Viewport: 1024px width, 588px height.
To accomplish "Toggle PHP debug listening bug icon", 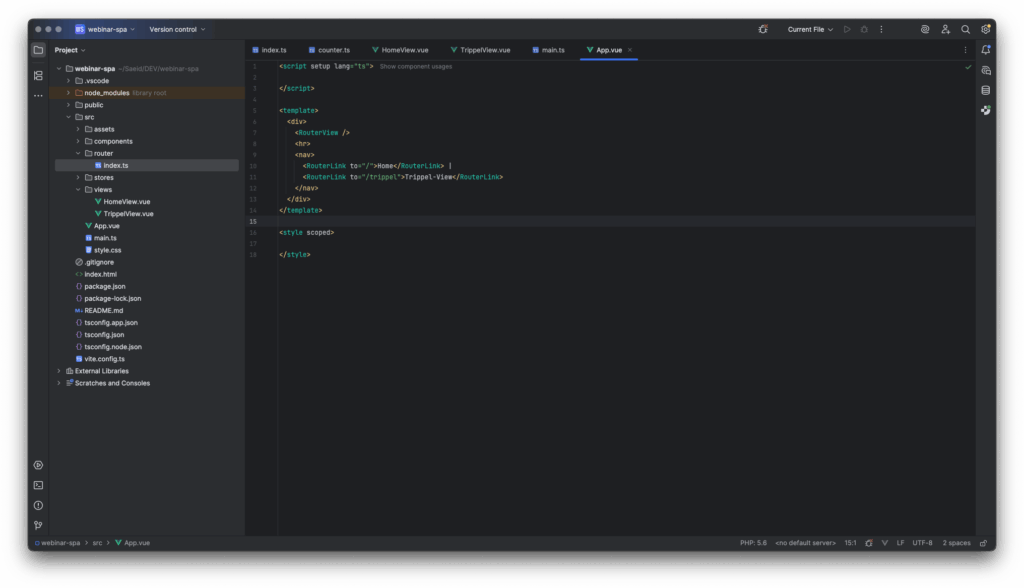I will pyautogui.click(x=763, y=29).
